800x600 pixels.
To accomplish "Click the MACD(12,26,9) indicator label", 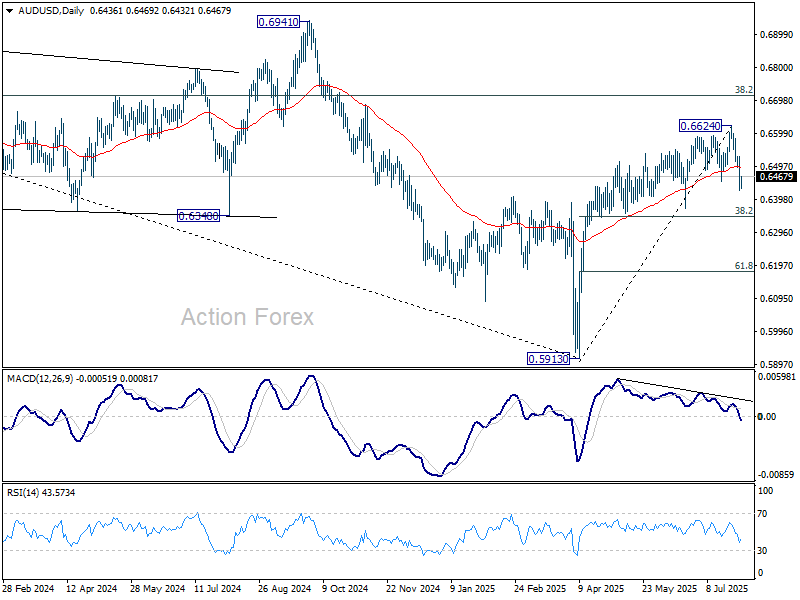I will tap(40, 379).
